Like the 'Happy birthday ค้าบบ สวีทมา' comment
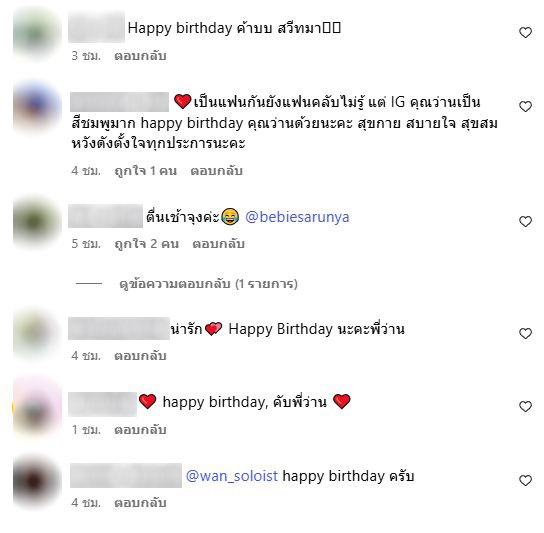Image resolution: width=544 pixels, height=533 pixels. [x=525, y=32]
